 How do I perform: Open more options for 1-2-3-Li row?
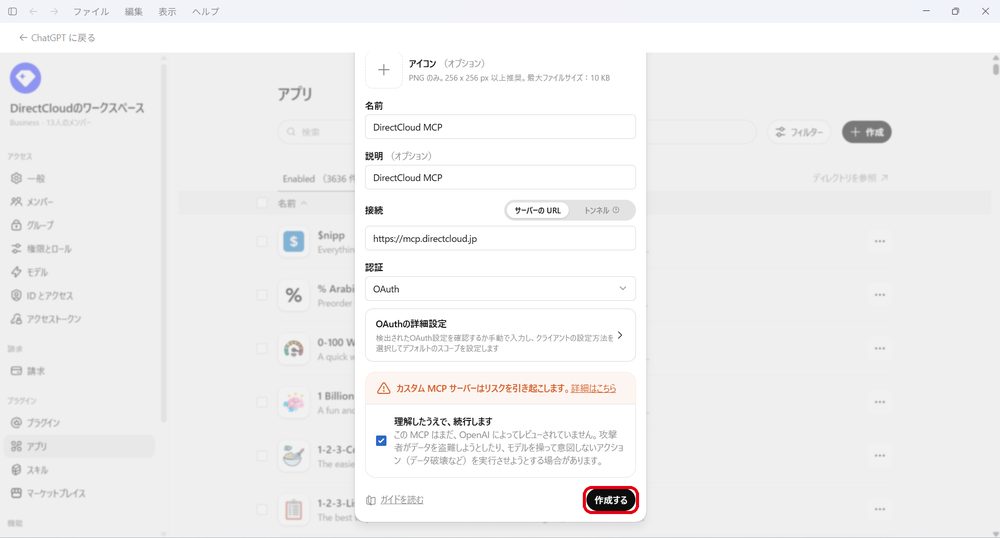[x=880, y=509]
